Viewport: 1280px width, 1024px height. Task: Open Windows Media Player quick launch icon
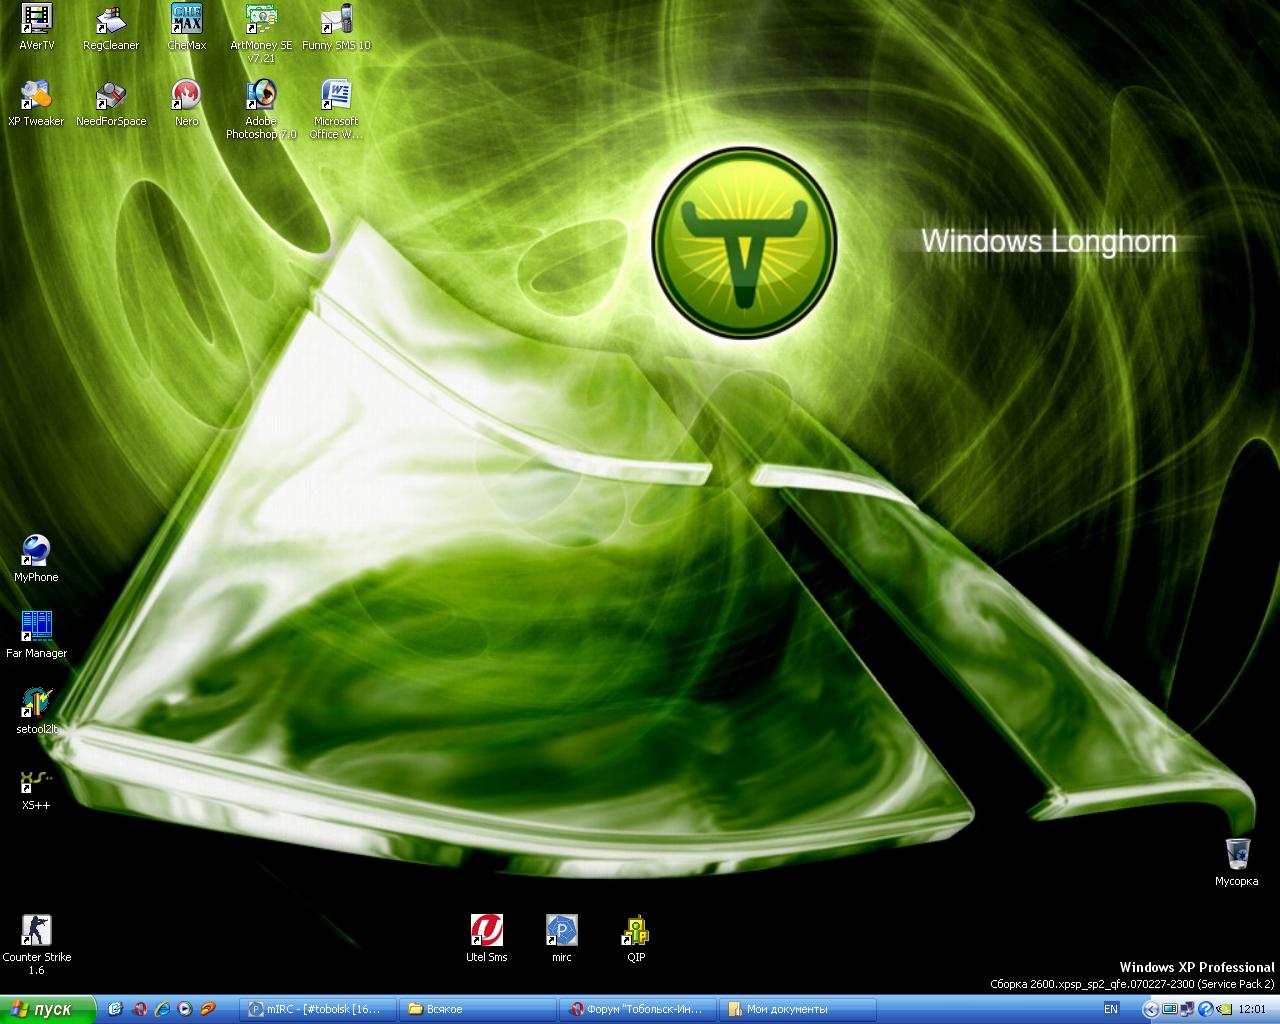point(185,1009)
